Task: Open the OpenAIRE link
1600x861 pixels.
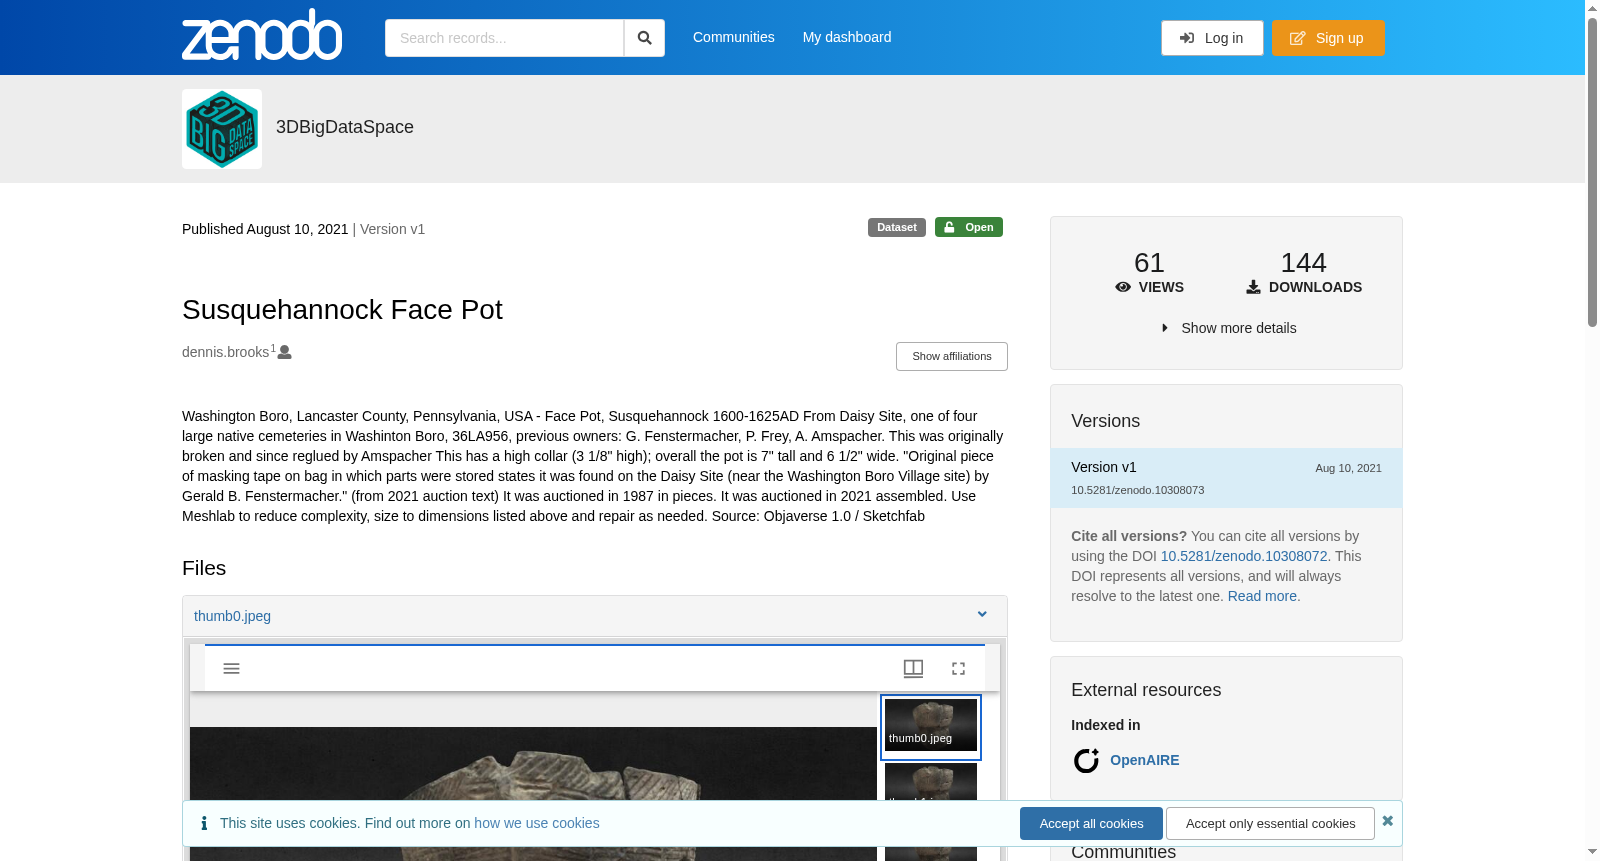Action: tap(1145, 760)
